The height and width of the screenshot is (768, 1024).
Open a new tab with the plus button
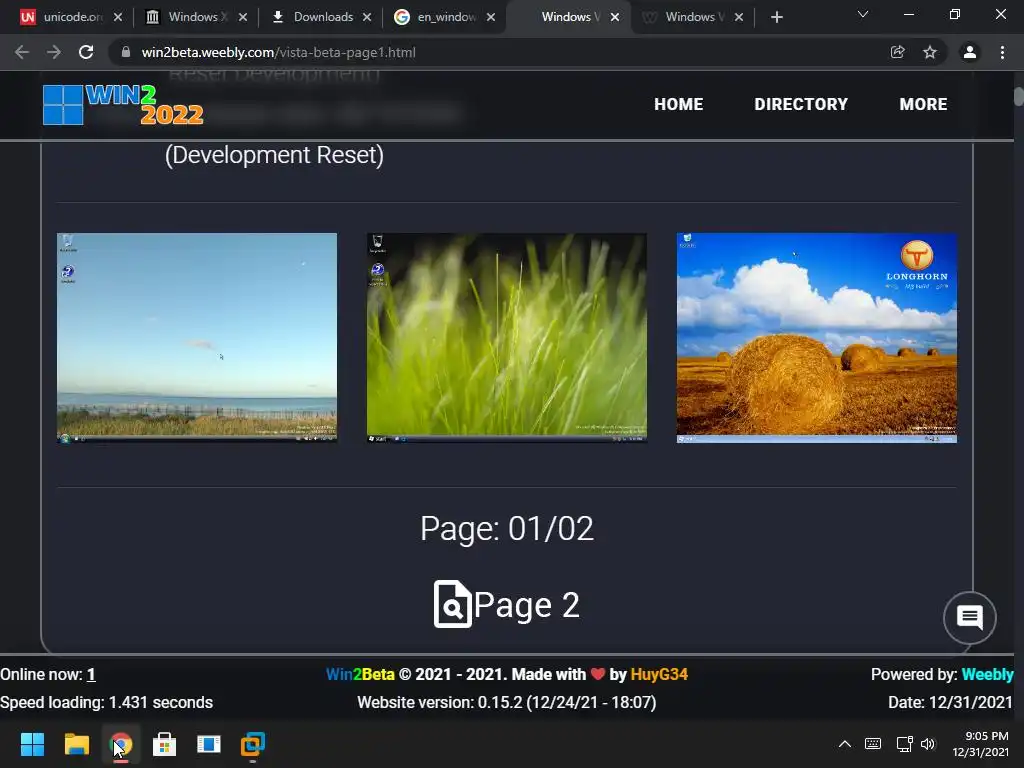(776, 17)
